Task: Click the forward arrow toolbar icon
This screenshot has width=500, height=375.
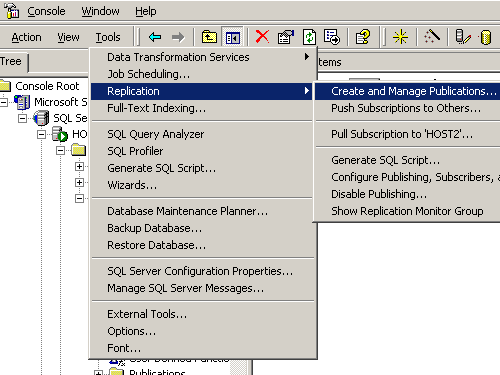Action: 178,37
